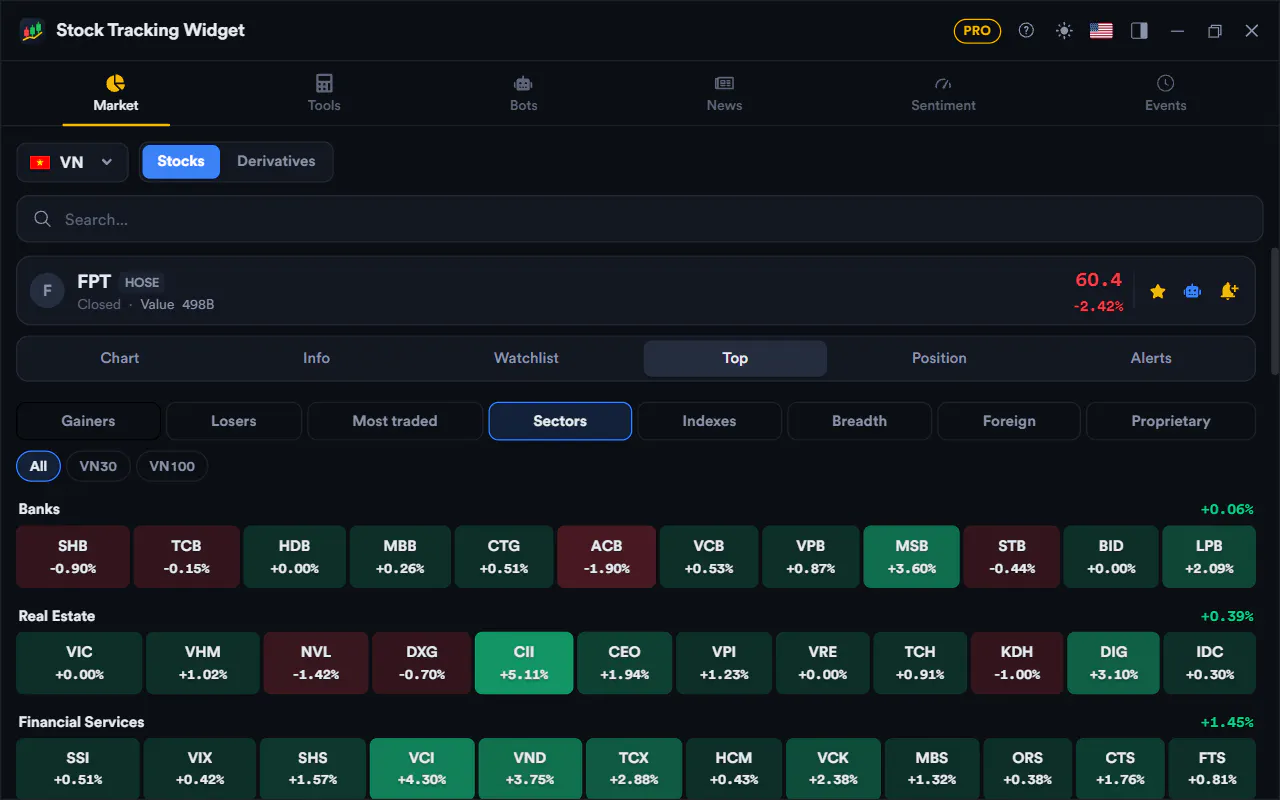
Task: Open the Sentiment gauge tab
Action: [x=943, y=93]
